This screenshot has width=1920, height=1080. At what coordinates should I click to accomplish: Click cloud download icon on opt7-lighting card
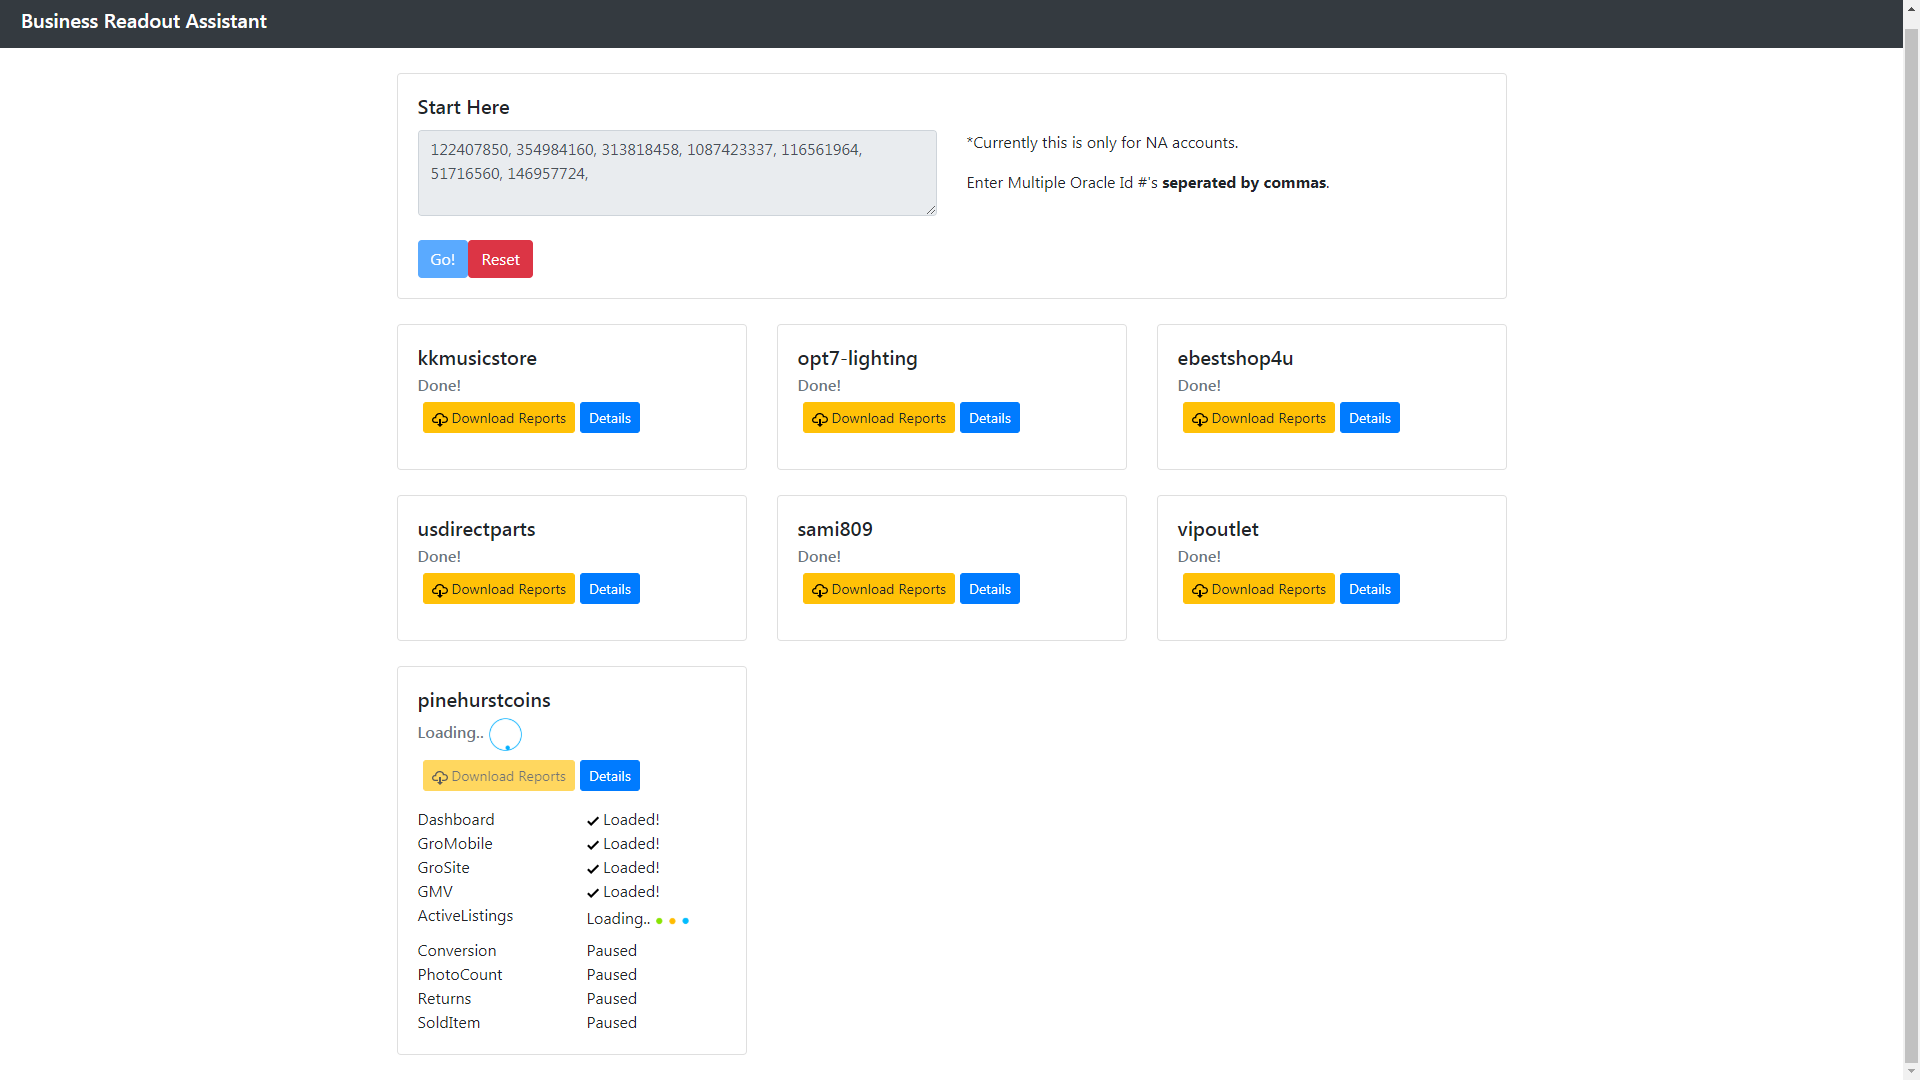click(x=819, y=419)
